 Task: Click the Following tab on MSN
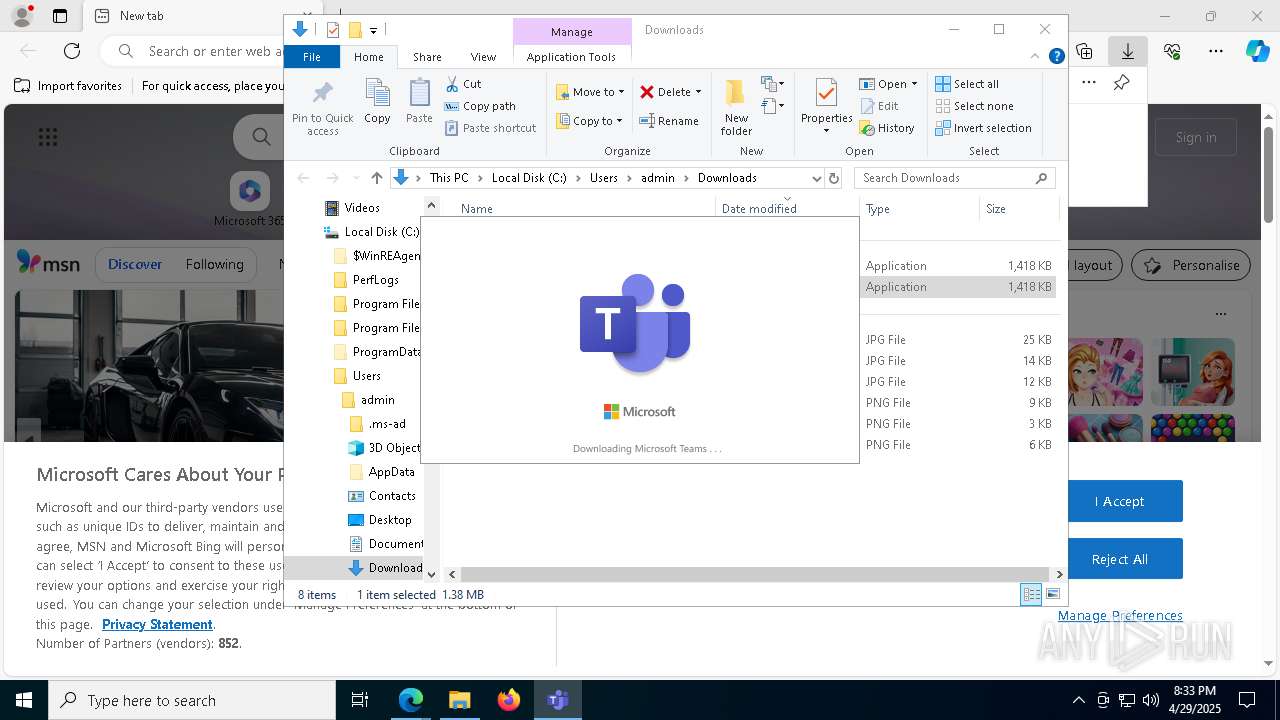[x=214, y=264]
